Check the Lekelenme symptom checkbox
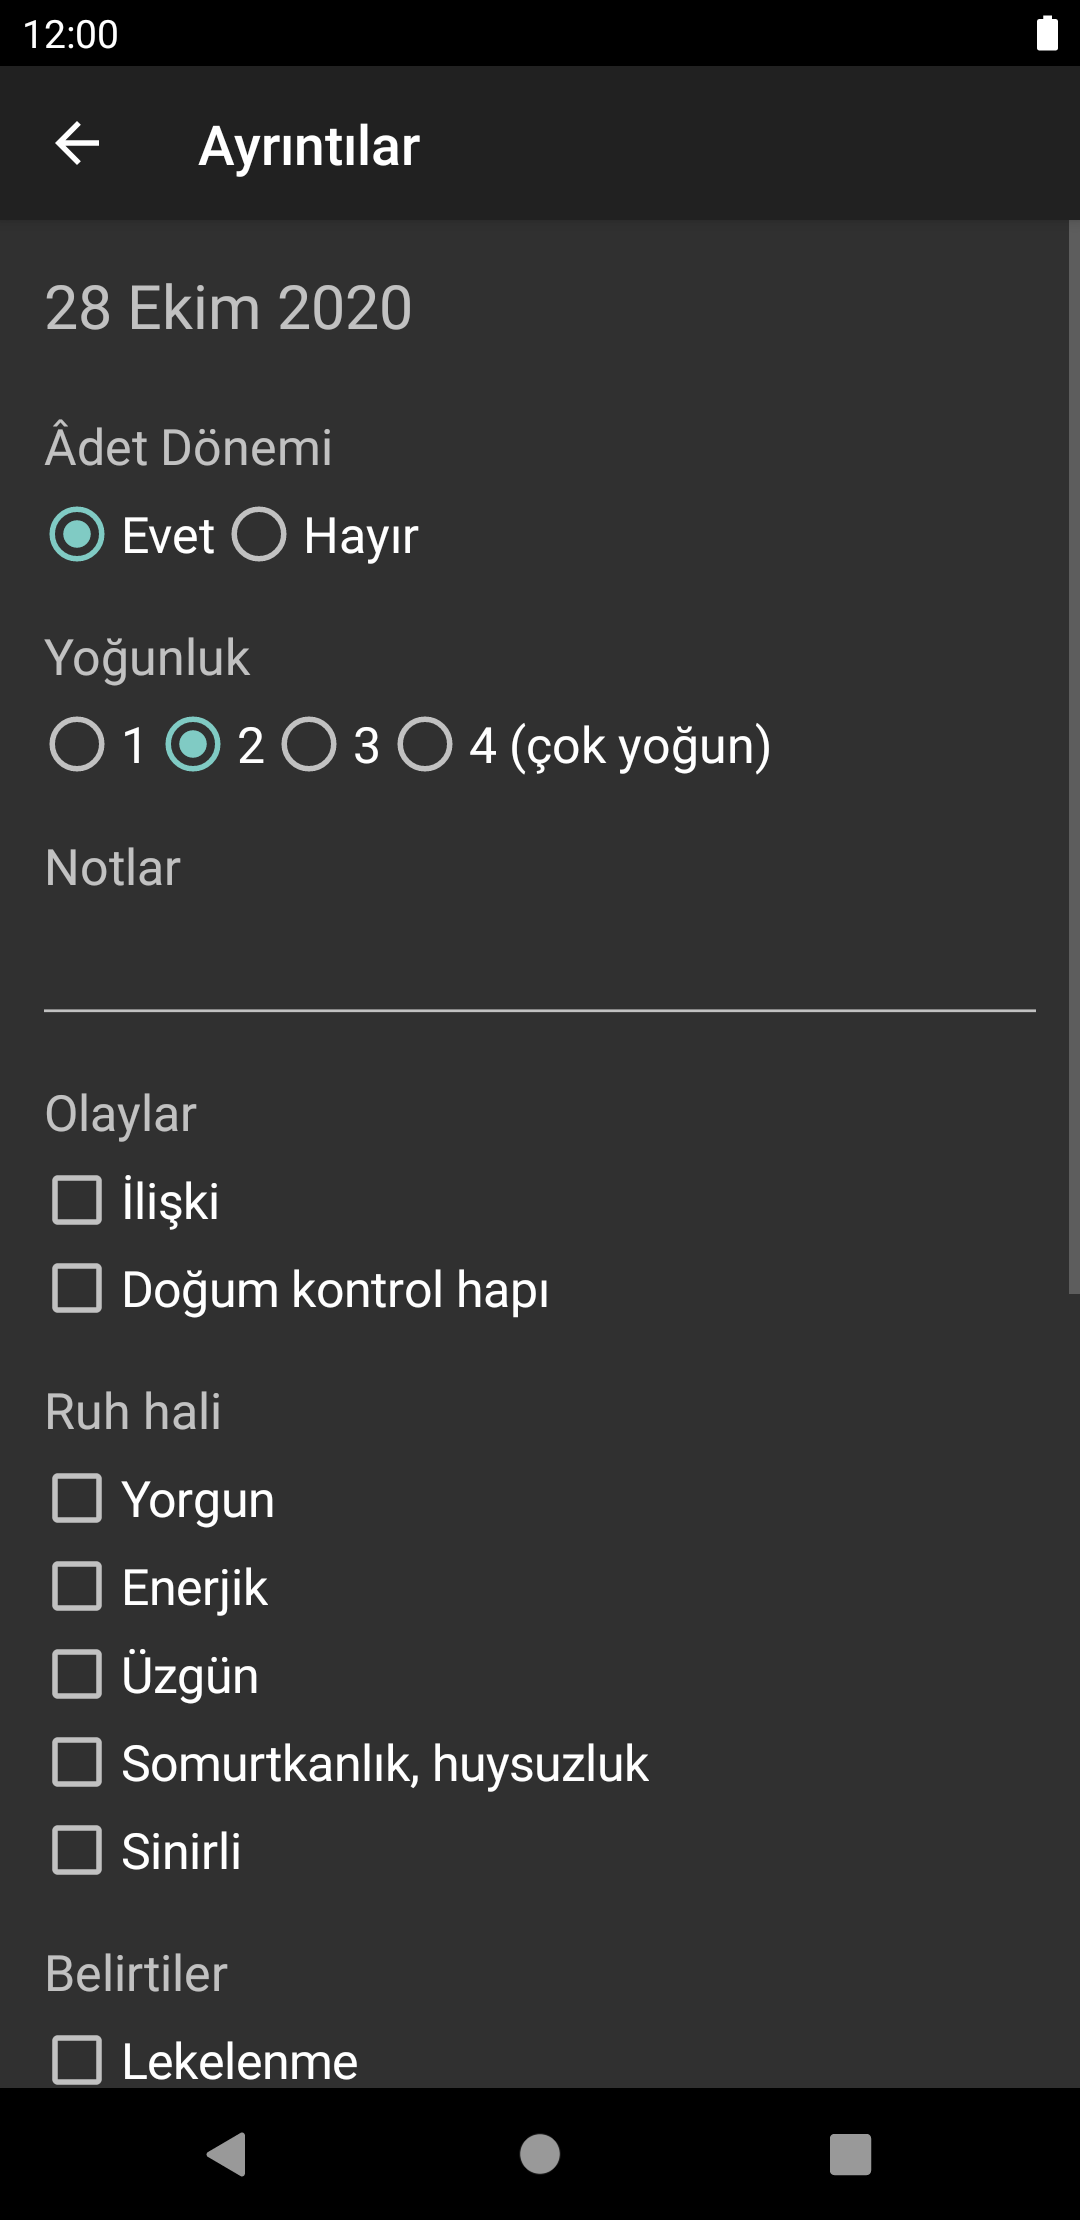This screenshot has height=2220, width=1080. click(x=77, y=2060)
